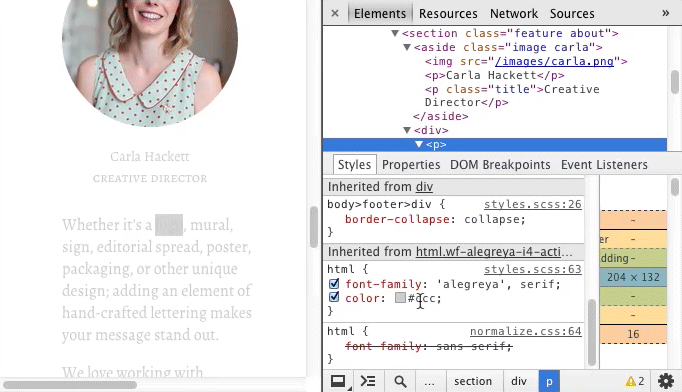Switch to the Elements tab
The width and height of the screenshot is (682, 392).
point(380,13)
